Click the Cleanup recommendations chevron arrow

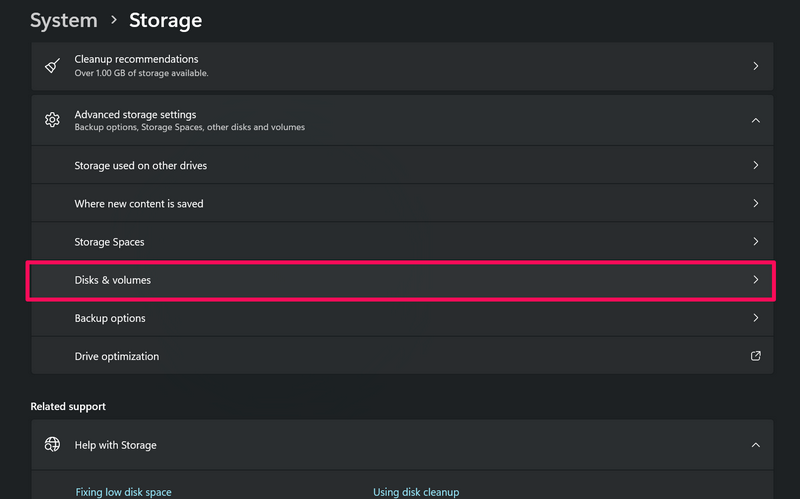click(756, 66)
